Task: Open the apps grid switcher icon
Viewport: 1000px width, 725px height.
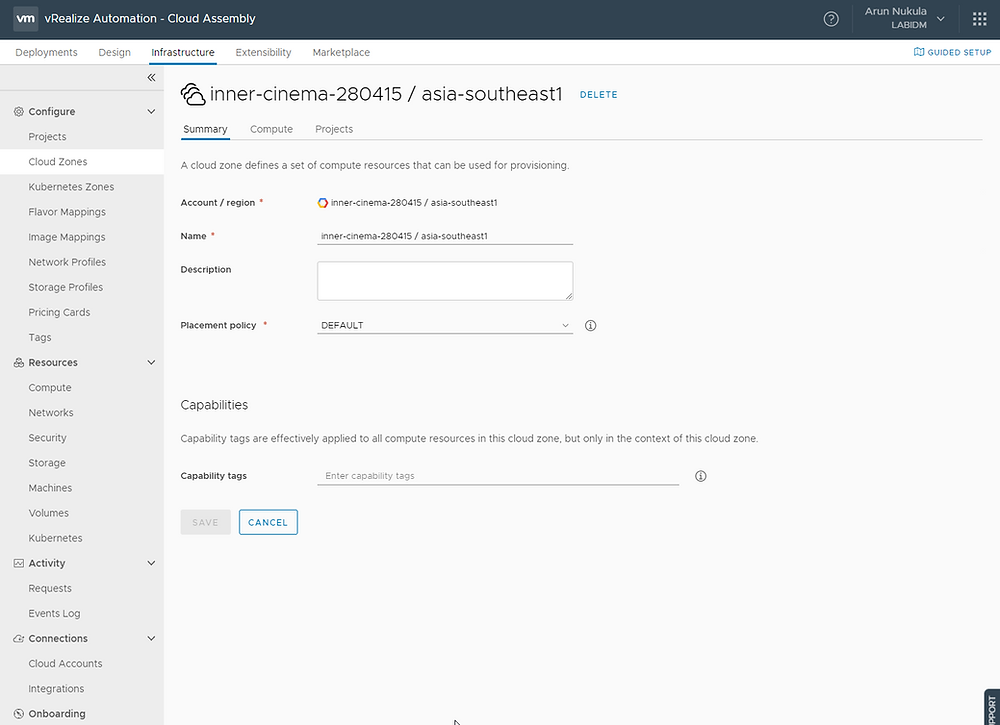Action: click(980, 19)
